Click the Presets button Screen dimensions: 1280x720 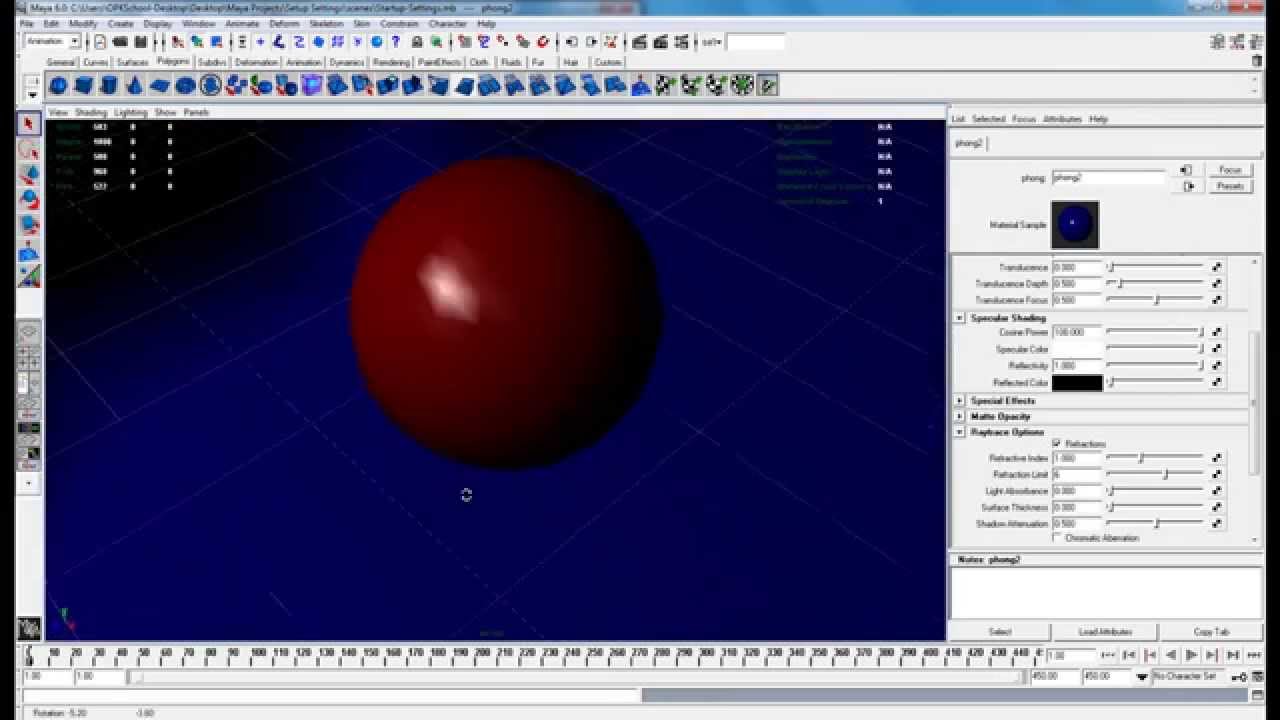coord(1230,186)
